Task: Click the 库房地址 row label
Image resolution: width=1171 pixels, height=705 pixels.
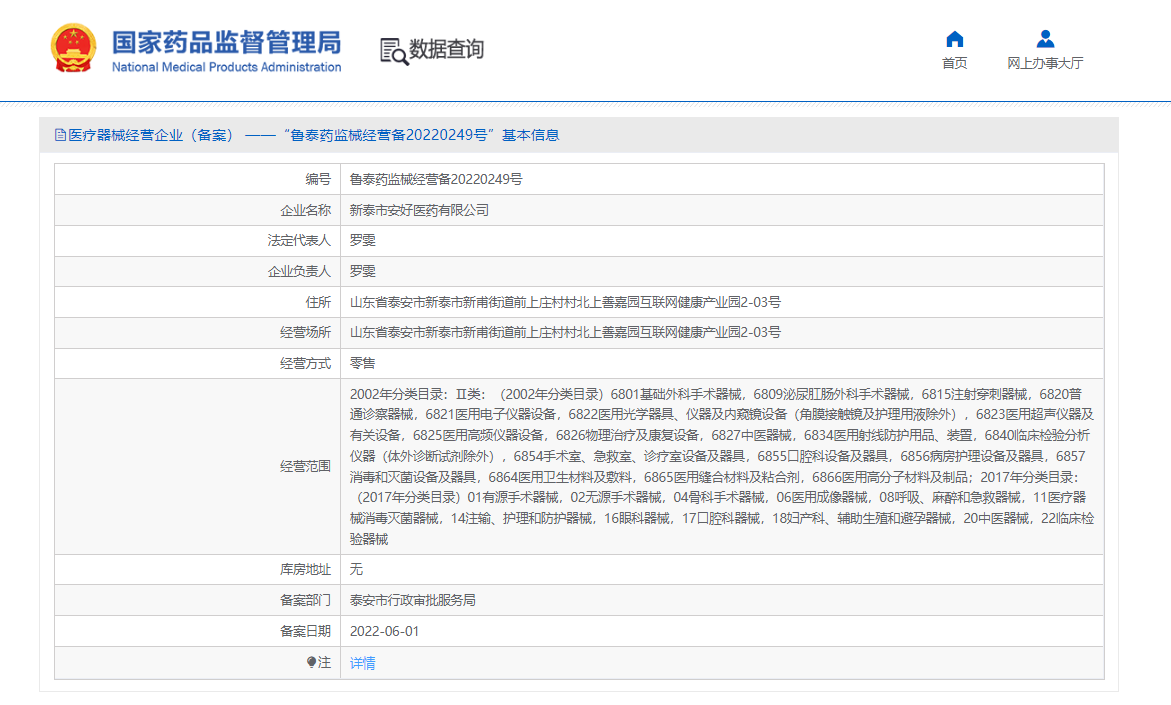Action: 305,570
